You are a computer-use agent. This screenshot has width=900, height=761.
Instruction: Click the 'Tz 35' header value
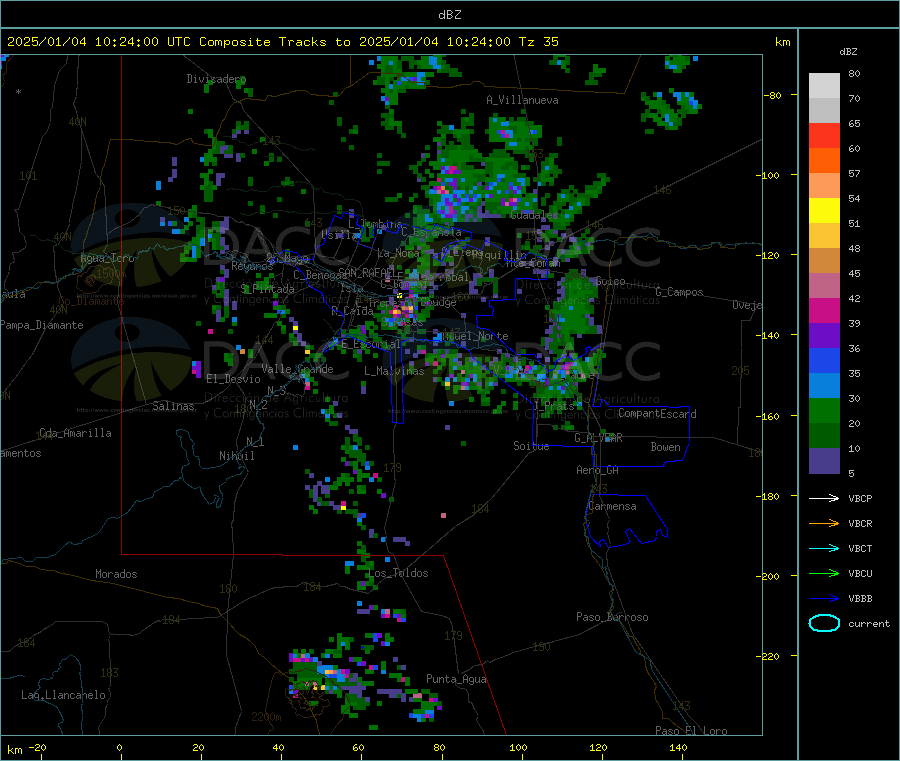coord(538,42)
